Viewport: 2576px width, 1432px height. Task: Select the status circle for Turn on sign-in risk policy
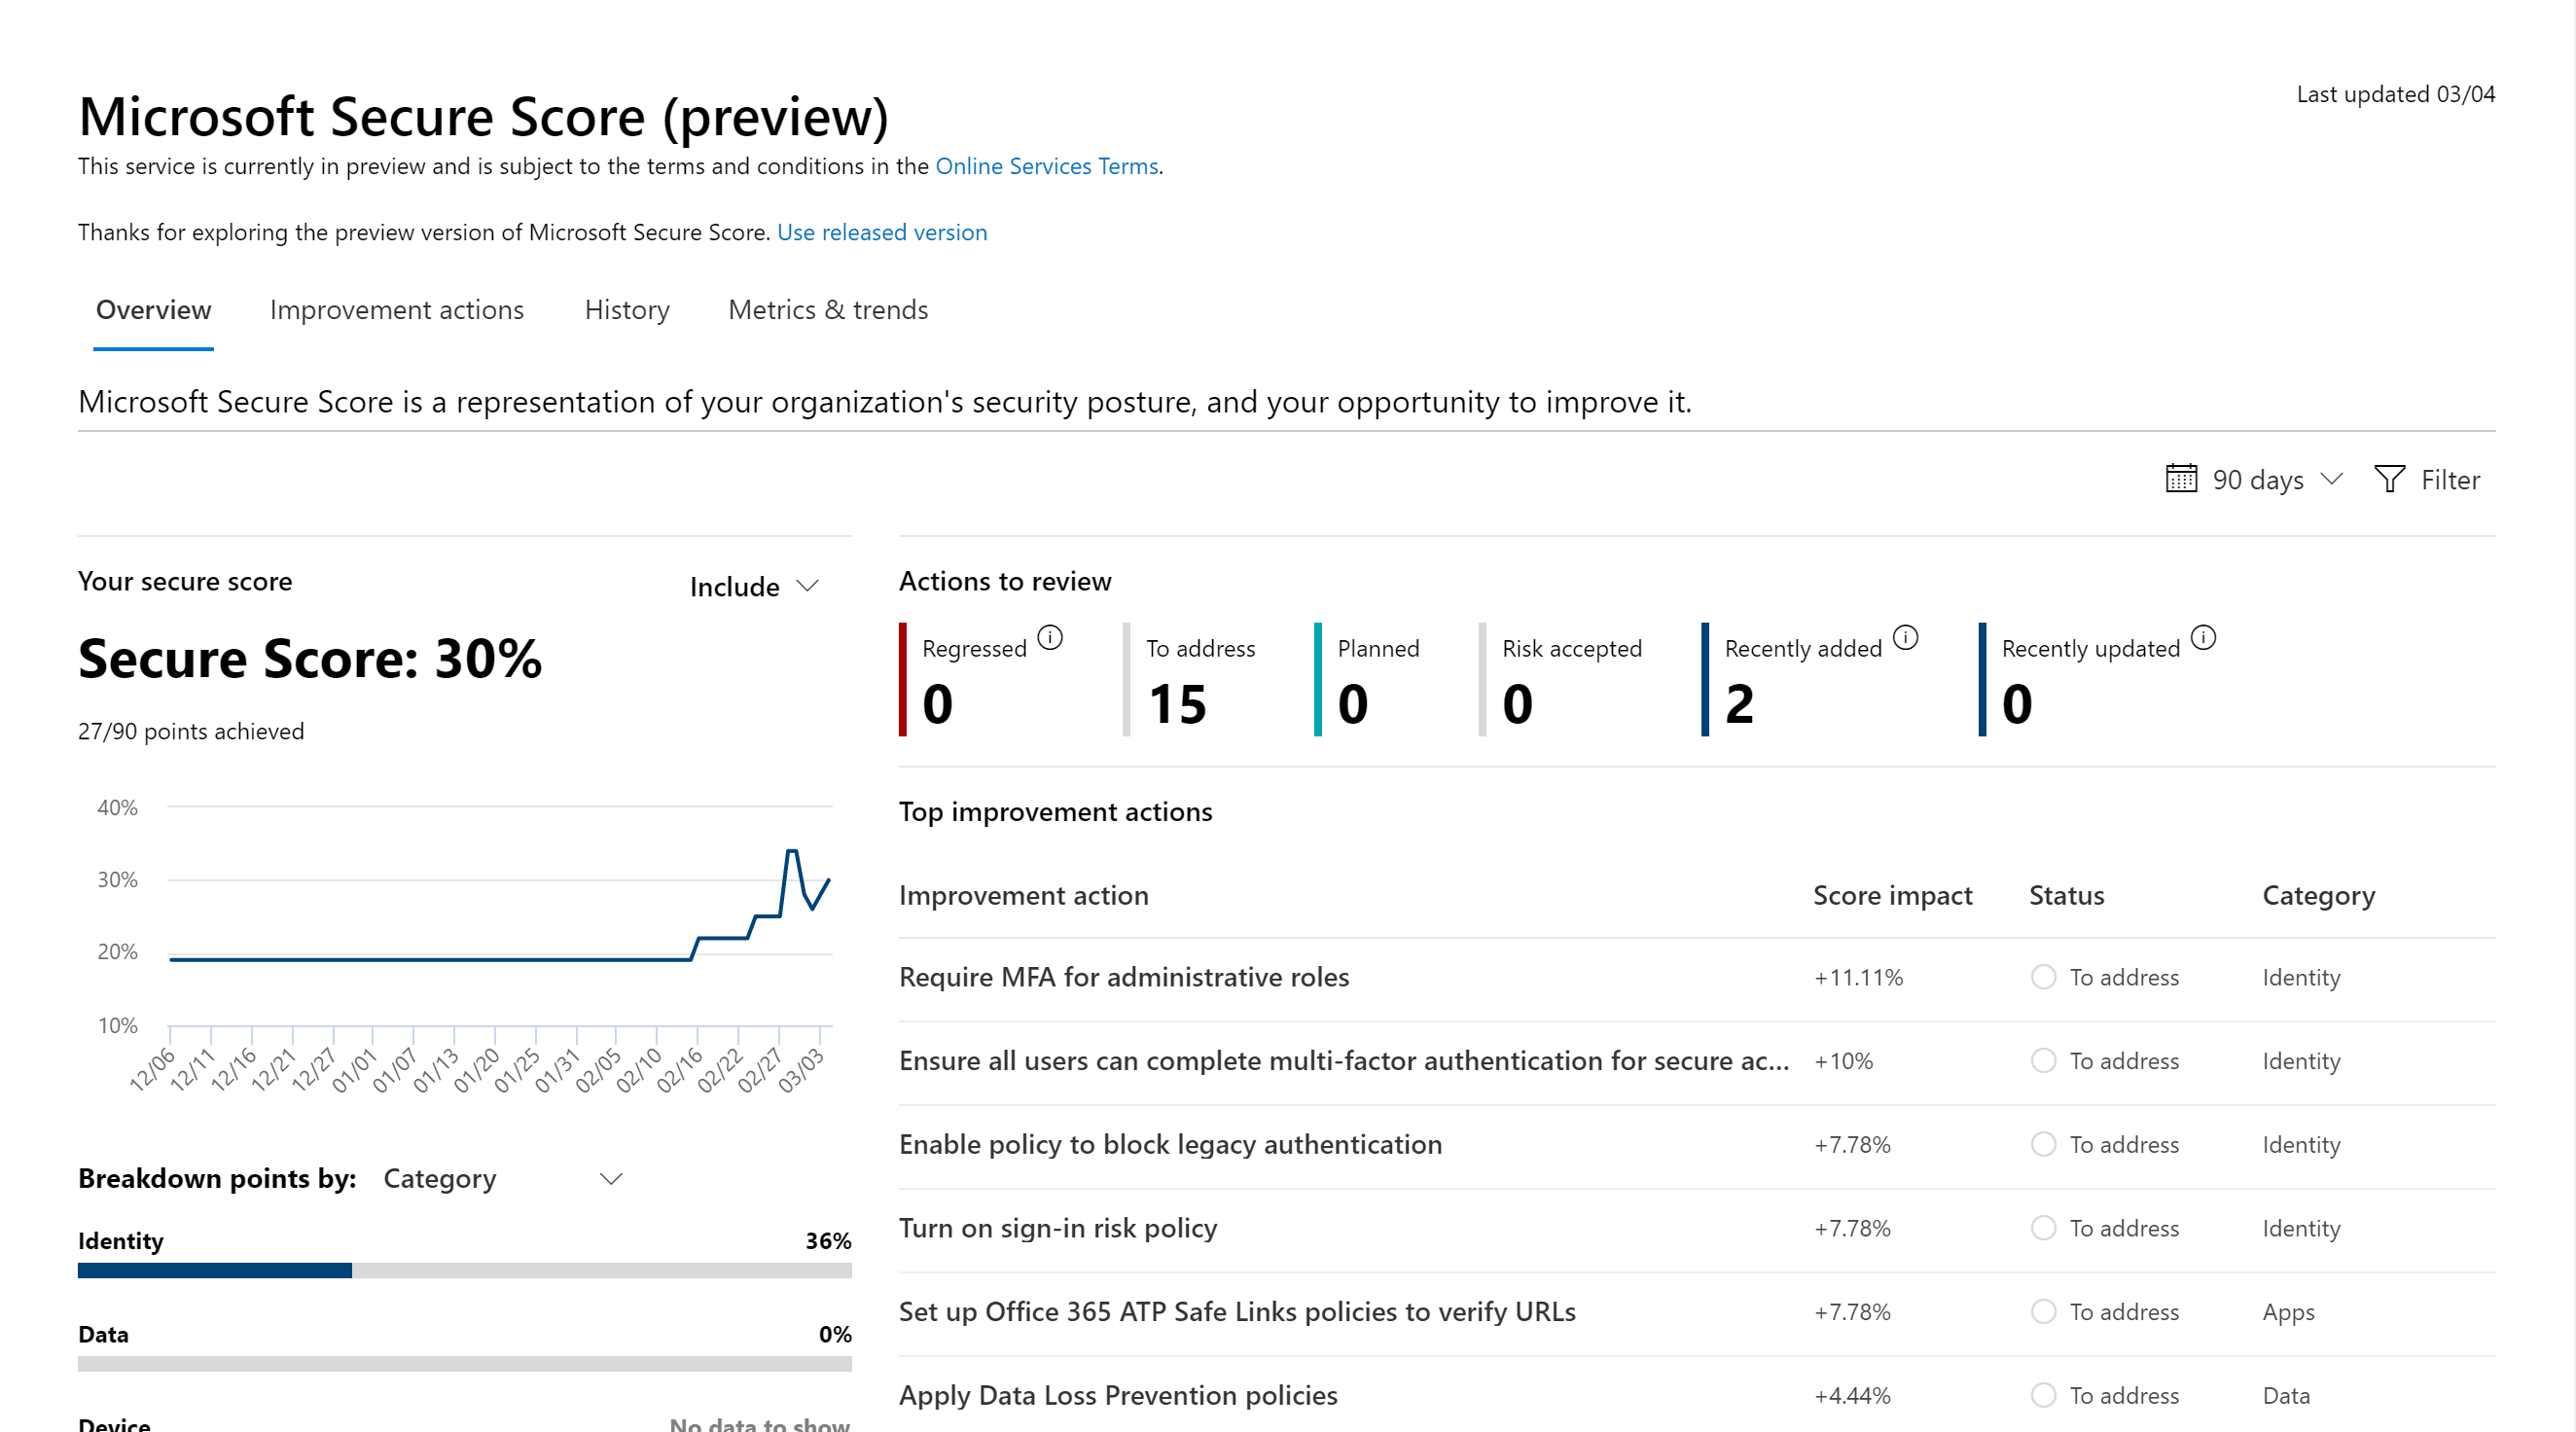tap(2043, 1228)
